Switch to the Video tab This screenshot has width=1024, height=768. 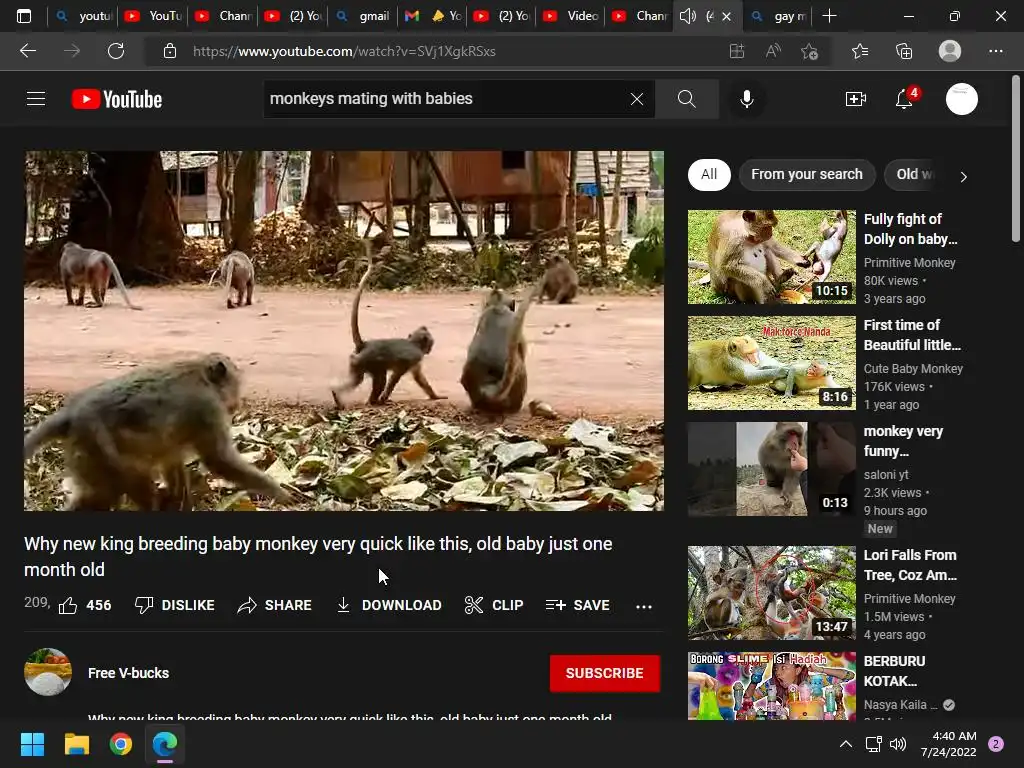[x=571, y=16]
